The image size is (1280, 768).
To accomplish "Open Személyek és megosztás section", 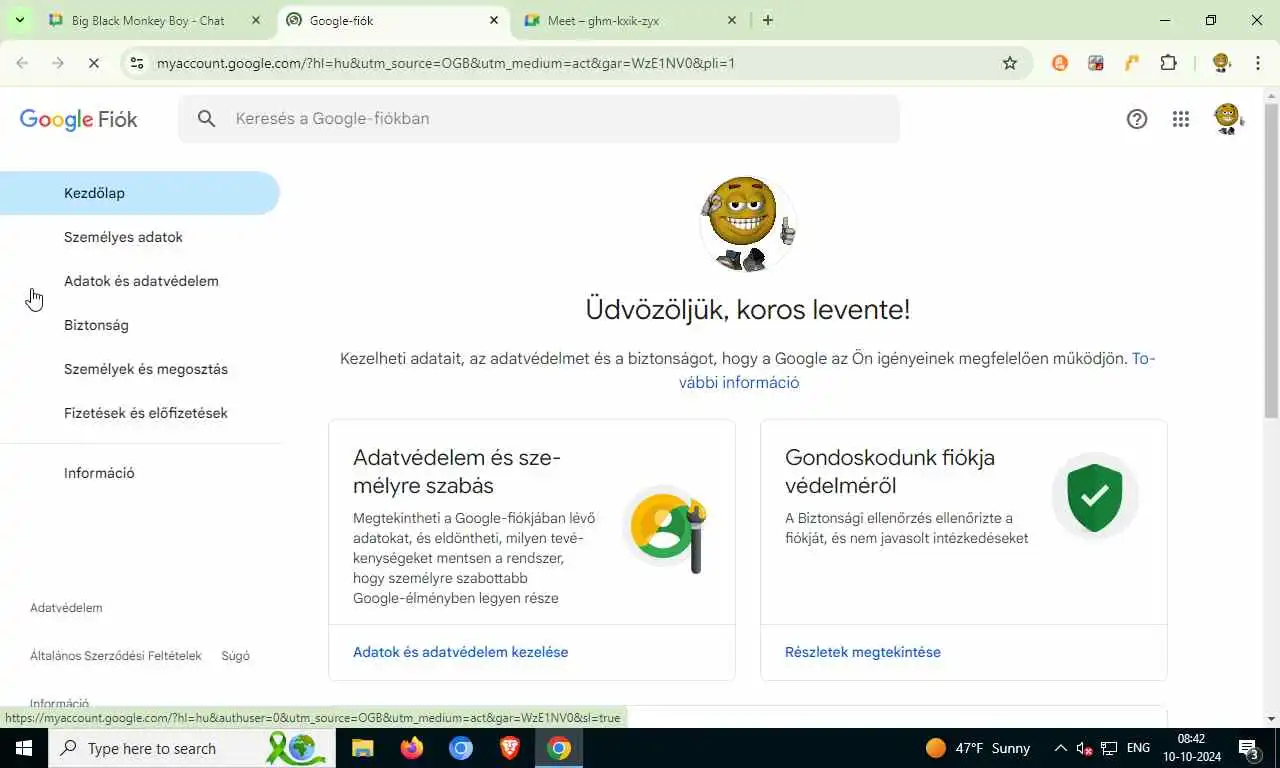I will click(140, 369).
